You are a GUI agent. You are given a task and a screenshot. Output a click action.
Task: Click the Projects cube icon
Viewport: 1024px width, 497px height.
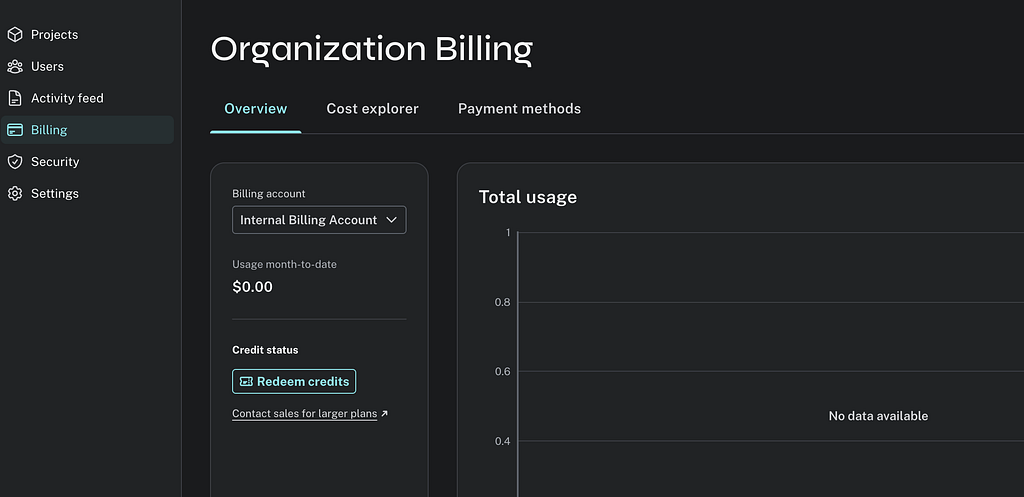[15, 35]
